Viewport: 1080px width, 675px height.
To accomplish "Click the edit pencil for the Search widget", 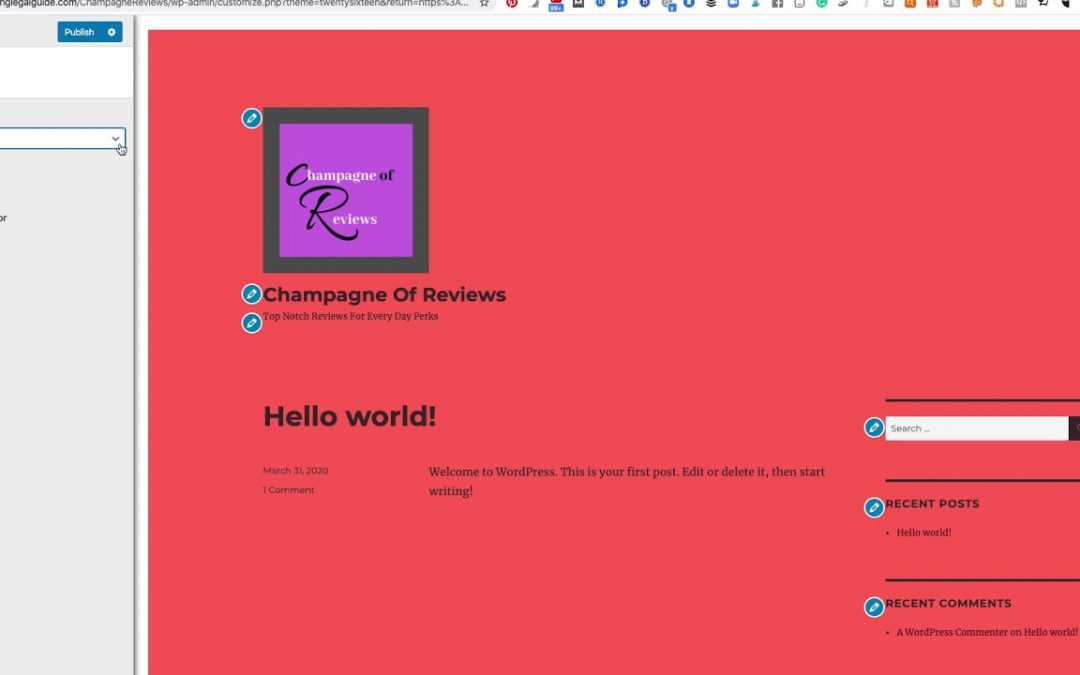I will point(874,428).
